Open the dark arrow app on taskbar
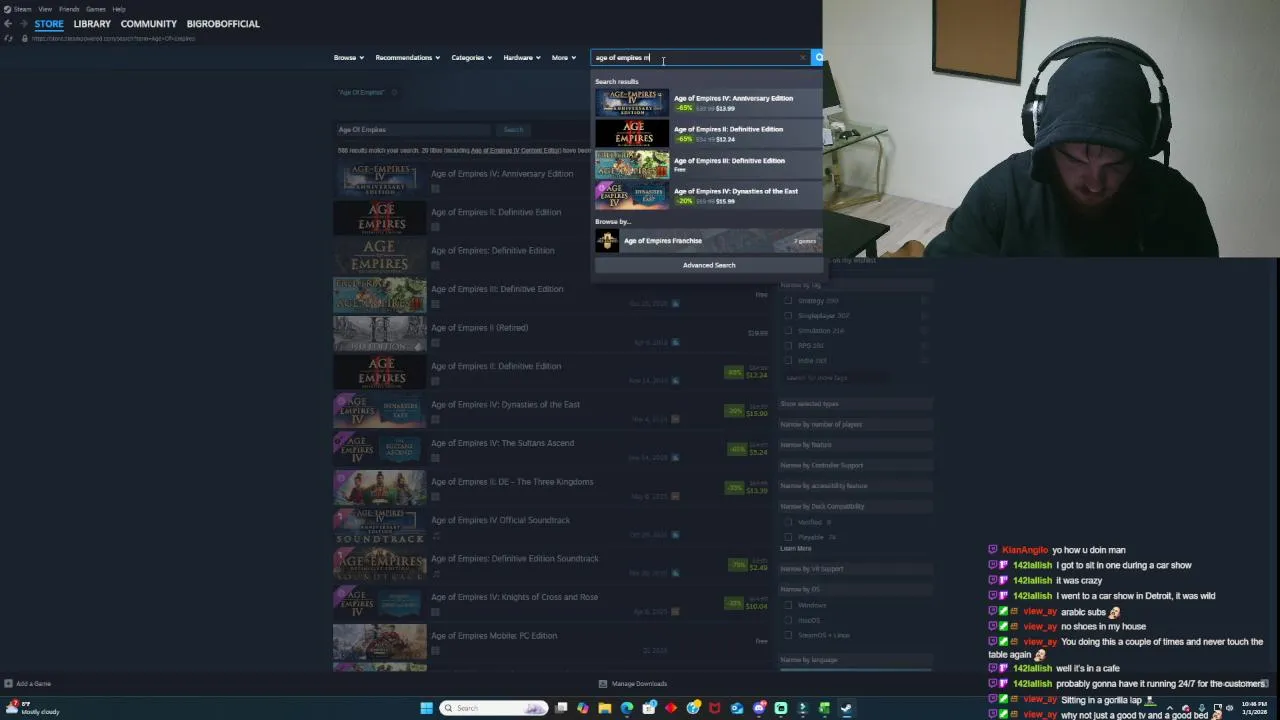1280x720 pixels. pyautogui.click(x=802, y=708)
